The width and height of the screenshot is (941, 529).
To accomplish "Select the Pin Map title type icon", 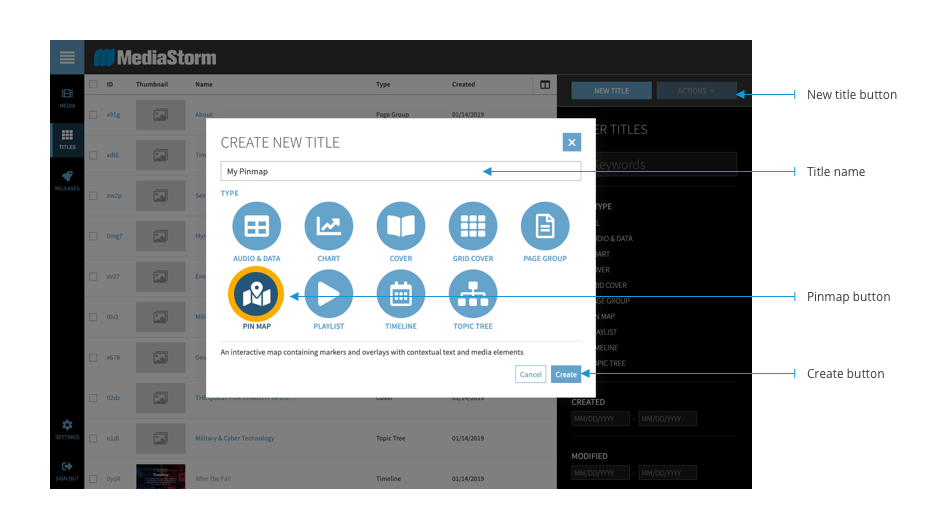I will 257,293.
